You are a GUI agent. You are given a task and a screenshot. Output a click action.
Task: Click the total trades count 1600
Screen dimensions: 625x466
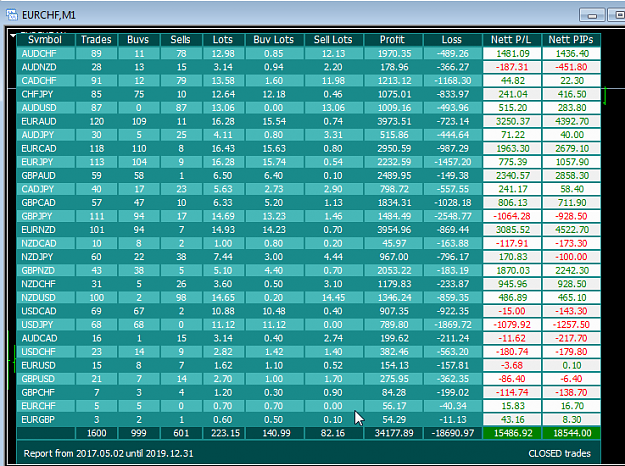[96, 433]
